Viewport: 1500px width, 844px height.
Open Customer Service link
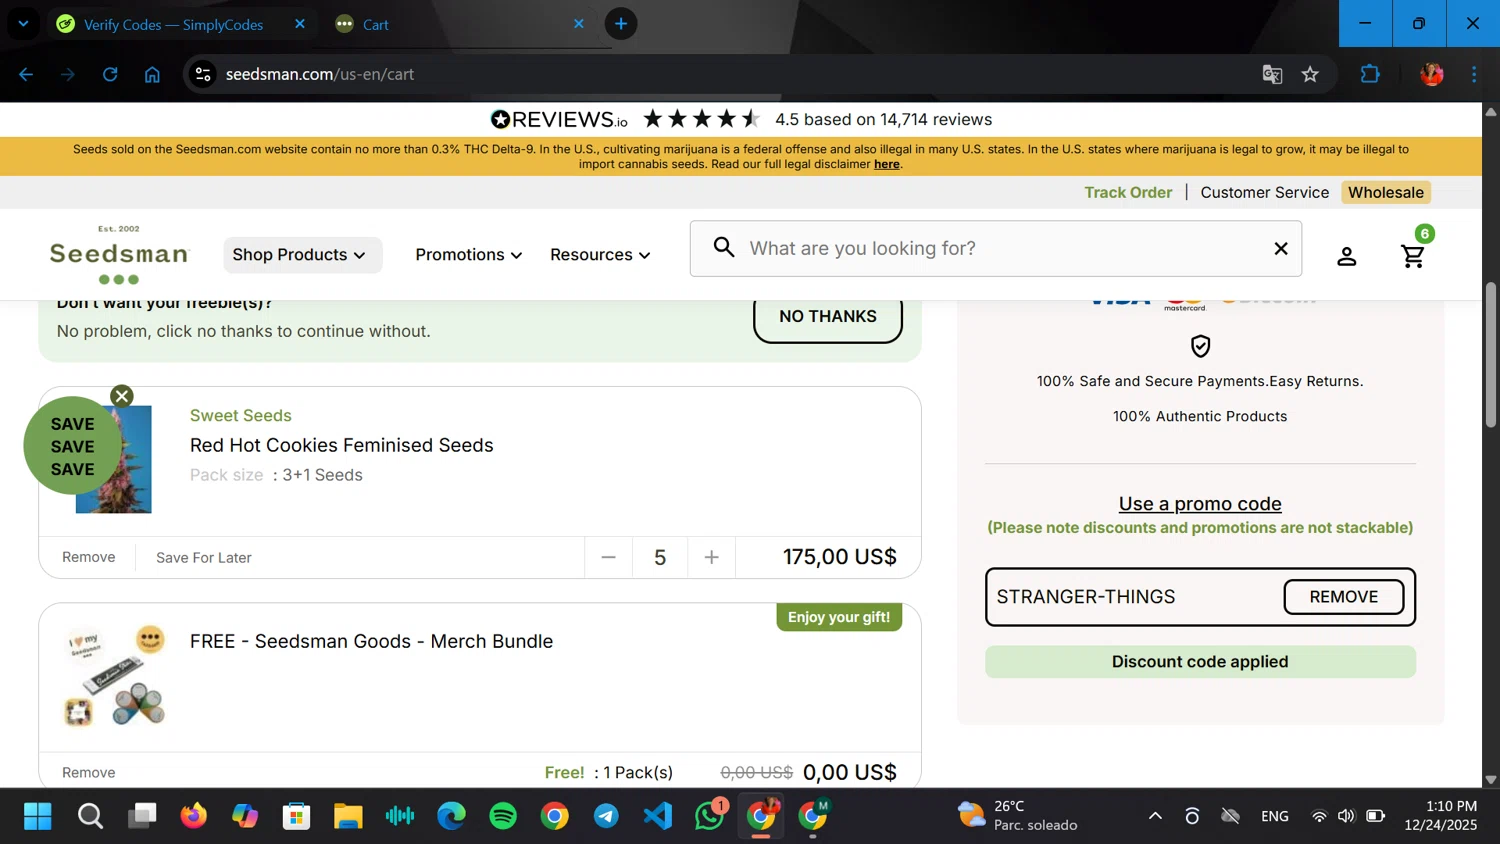(1265, 192)
